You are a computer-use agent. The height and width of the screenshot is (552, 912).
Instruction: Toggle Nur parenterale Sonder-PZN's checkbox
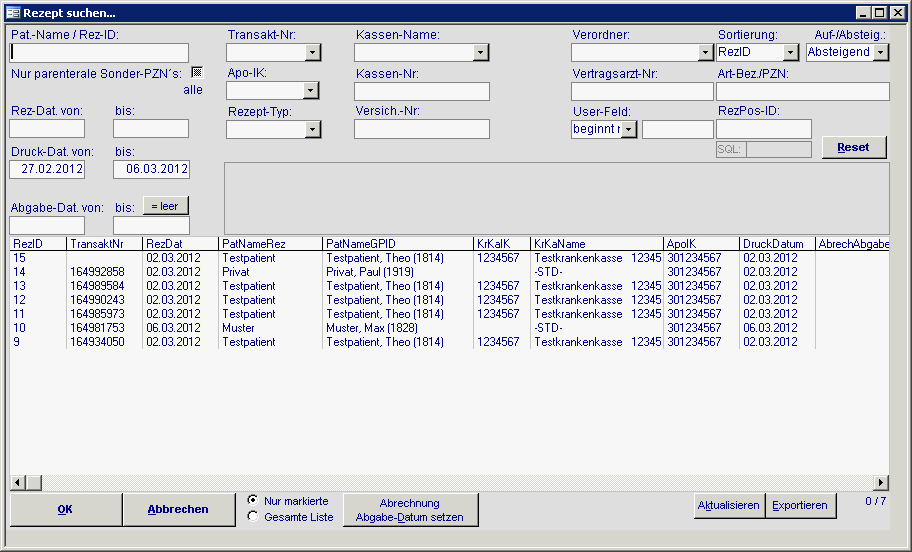(x=197, y=72)
